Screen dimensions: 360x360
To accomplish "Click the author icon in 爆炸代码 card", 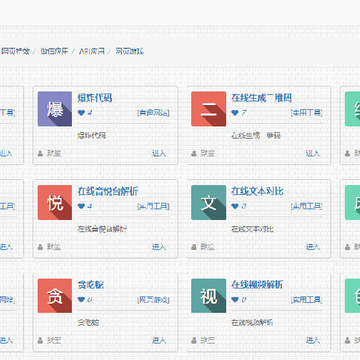I will click(40, 153).
